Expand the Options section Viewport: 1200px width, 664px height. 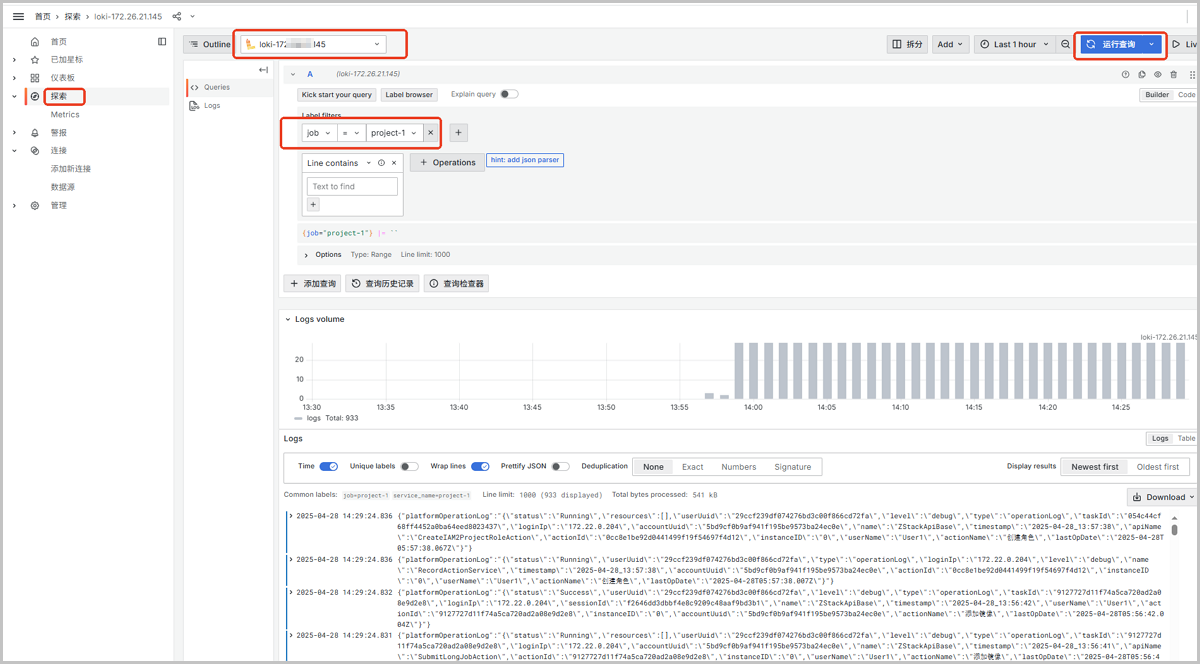pyautogui.click(x=306, y=255)
